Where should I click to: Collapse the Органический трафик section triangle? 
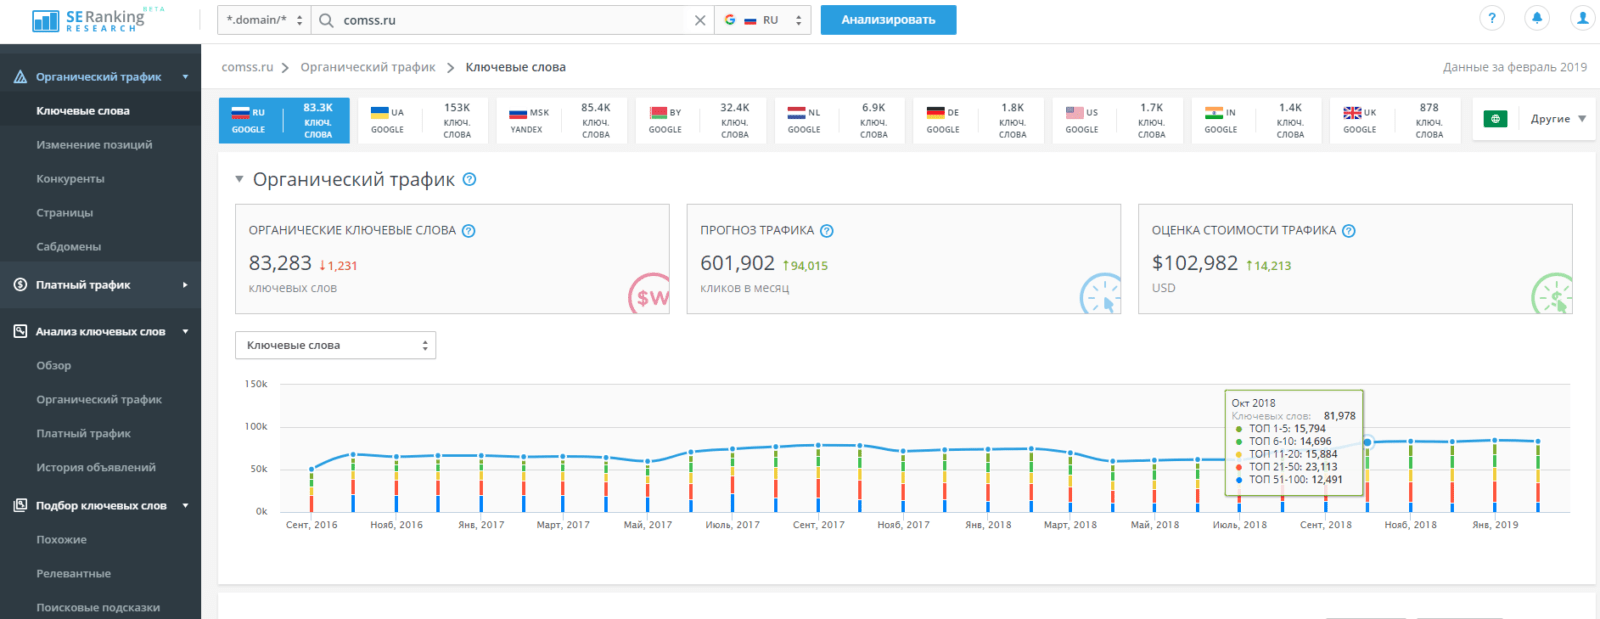(x=239, y=180)
